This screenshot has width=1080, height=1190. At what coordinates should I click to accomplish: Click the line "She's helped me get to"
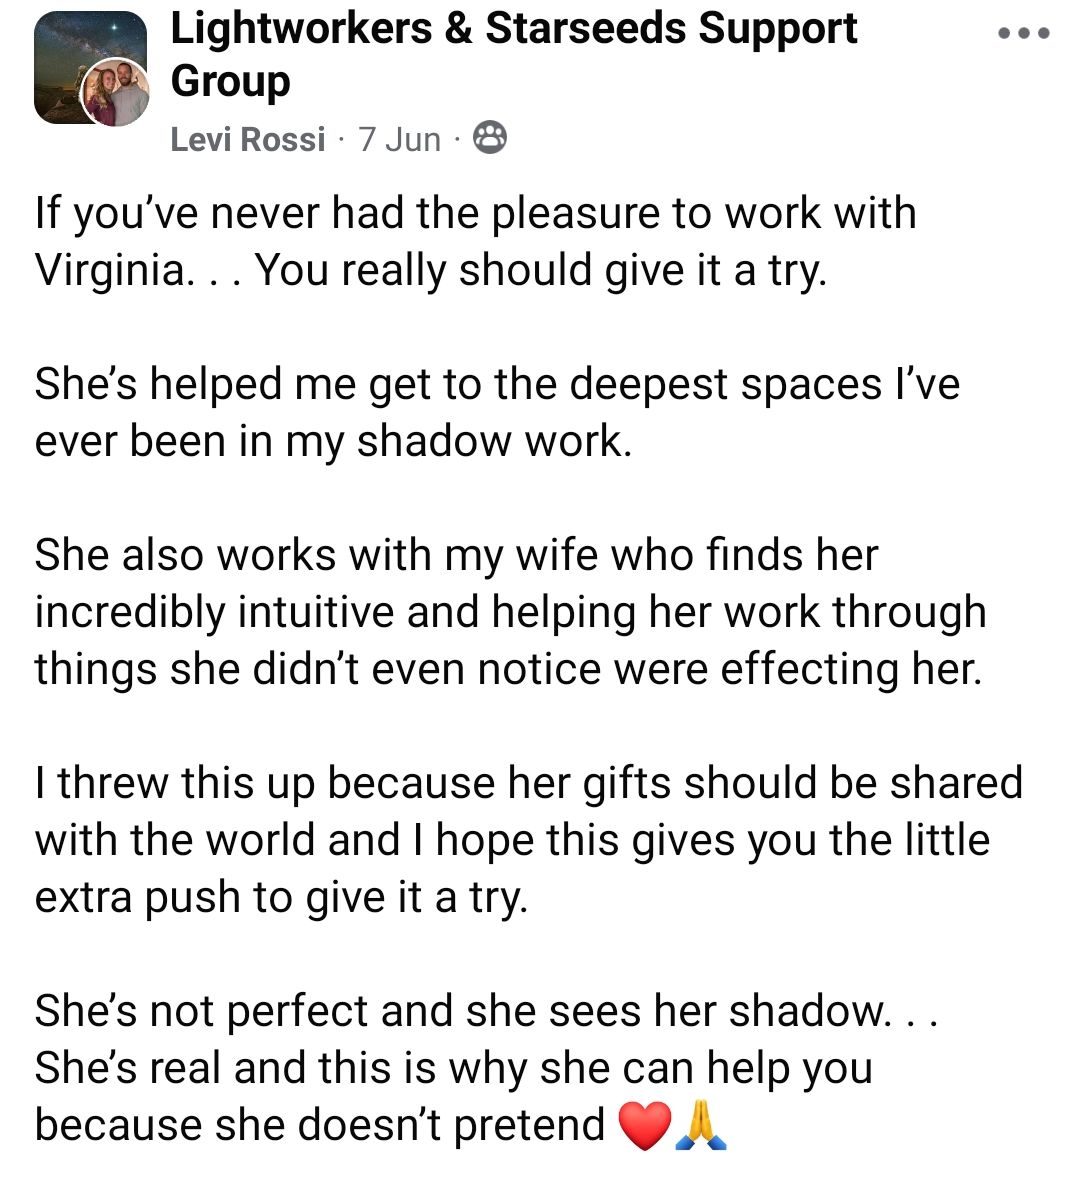pos(496,385)
